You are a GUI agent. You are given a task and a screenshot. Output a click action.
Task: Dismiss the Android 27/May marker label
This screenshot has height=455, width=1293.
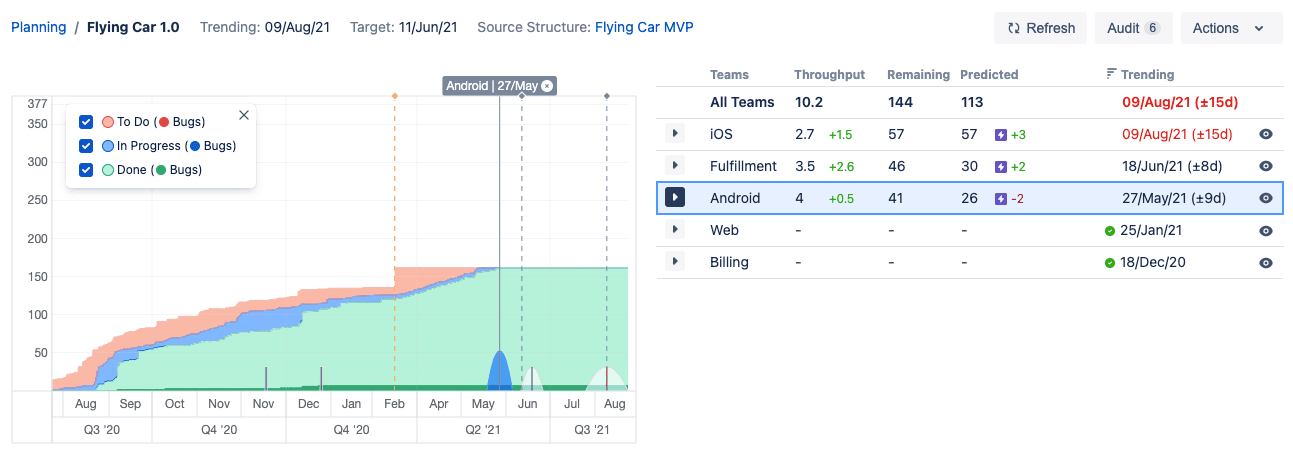pyautogui.click(x=547, y=86)
